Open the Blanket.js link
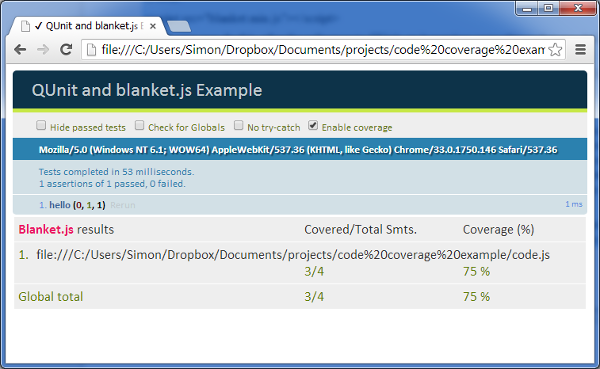The height and width of the screenshot is (369, 600). pos(46,229)
